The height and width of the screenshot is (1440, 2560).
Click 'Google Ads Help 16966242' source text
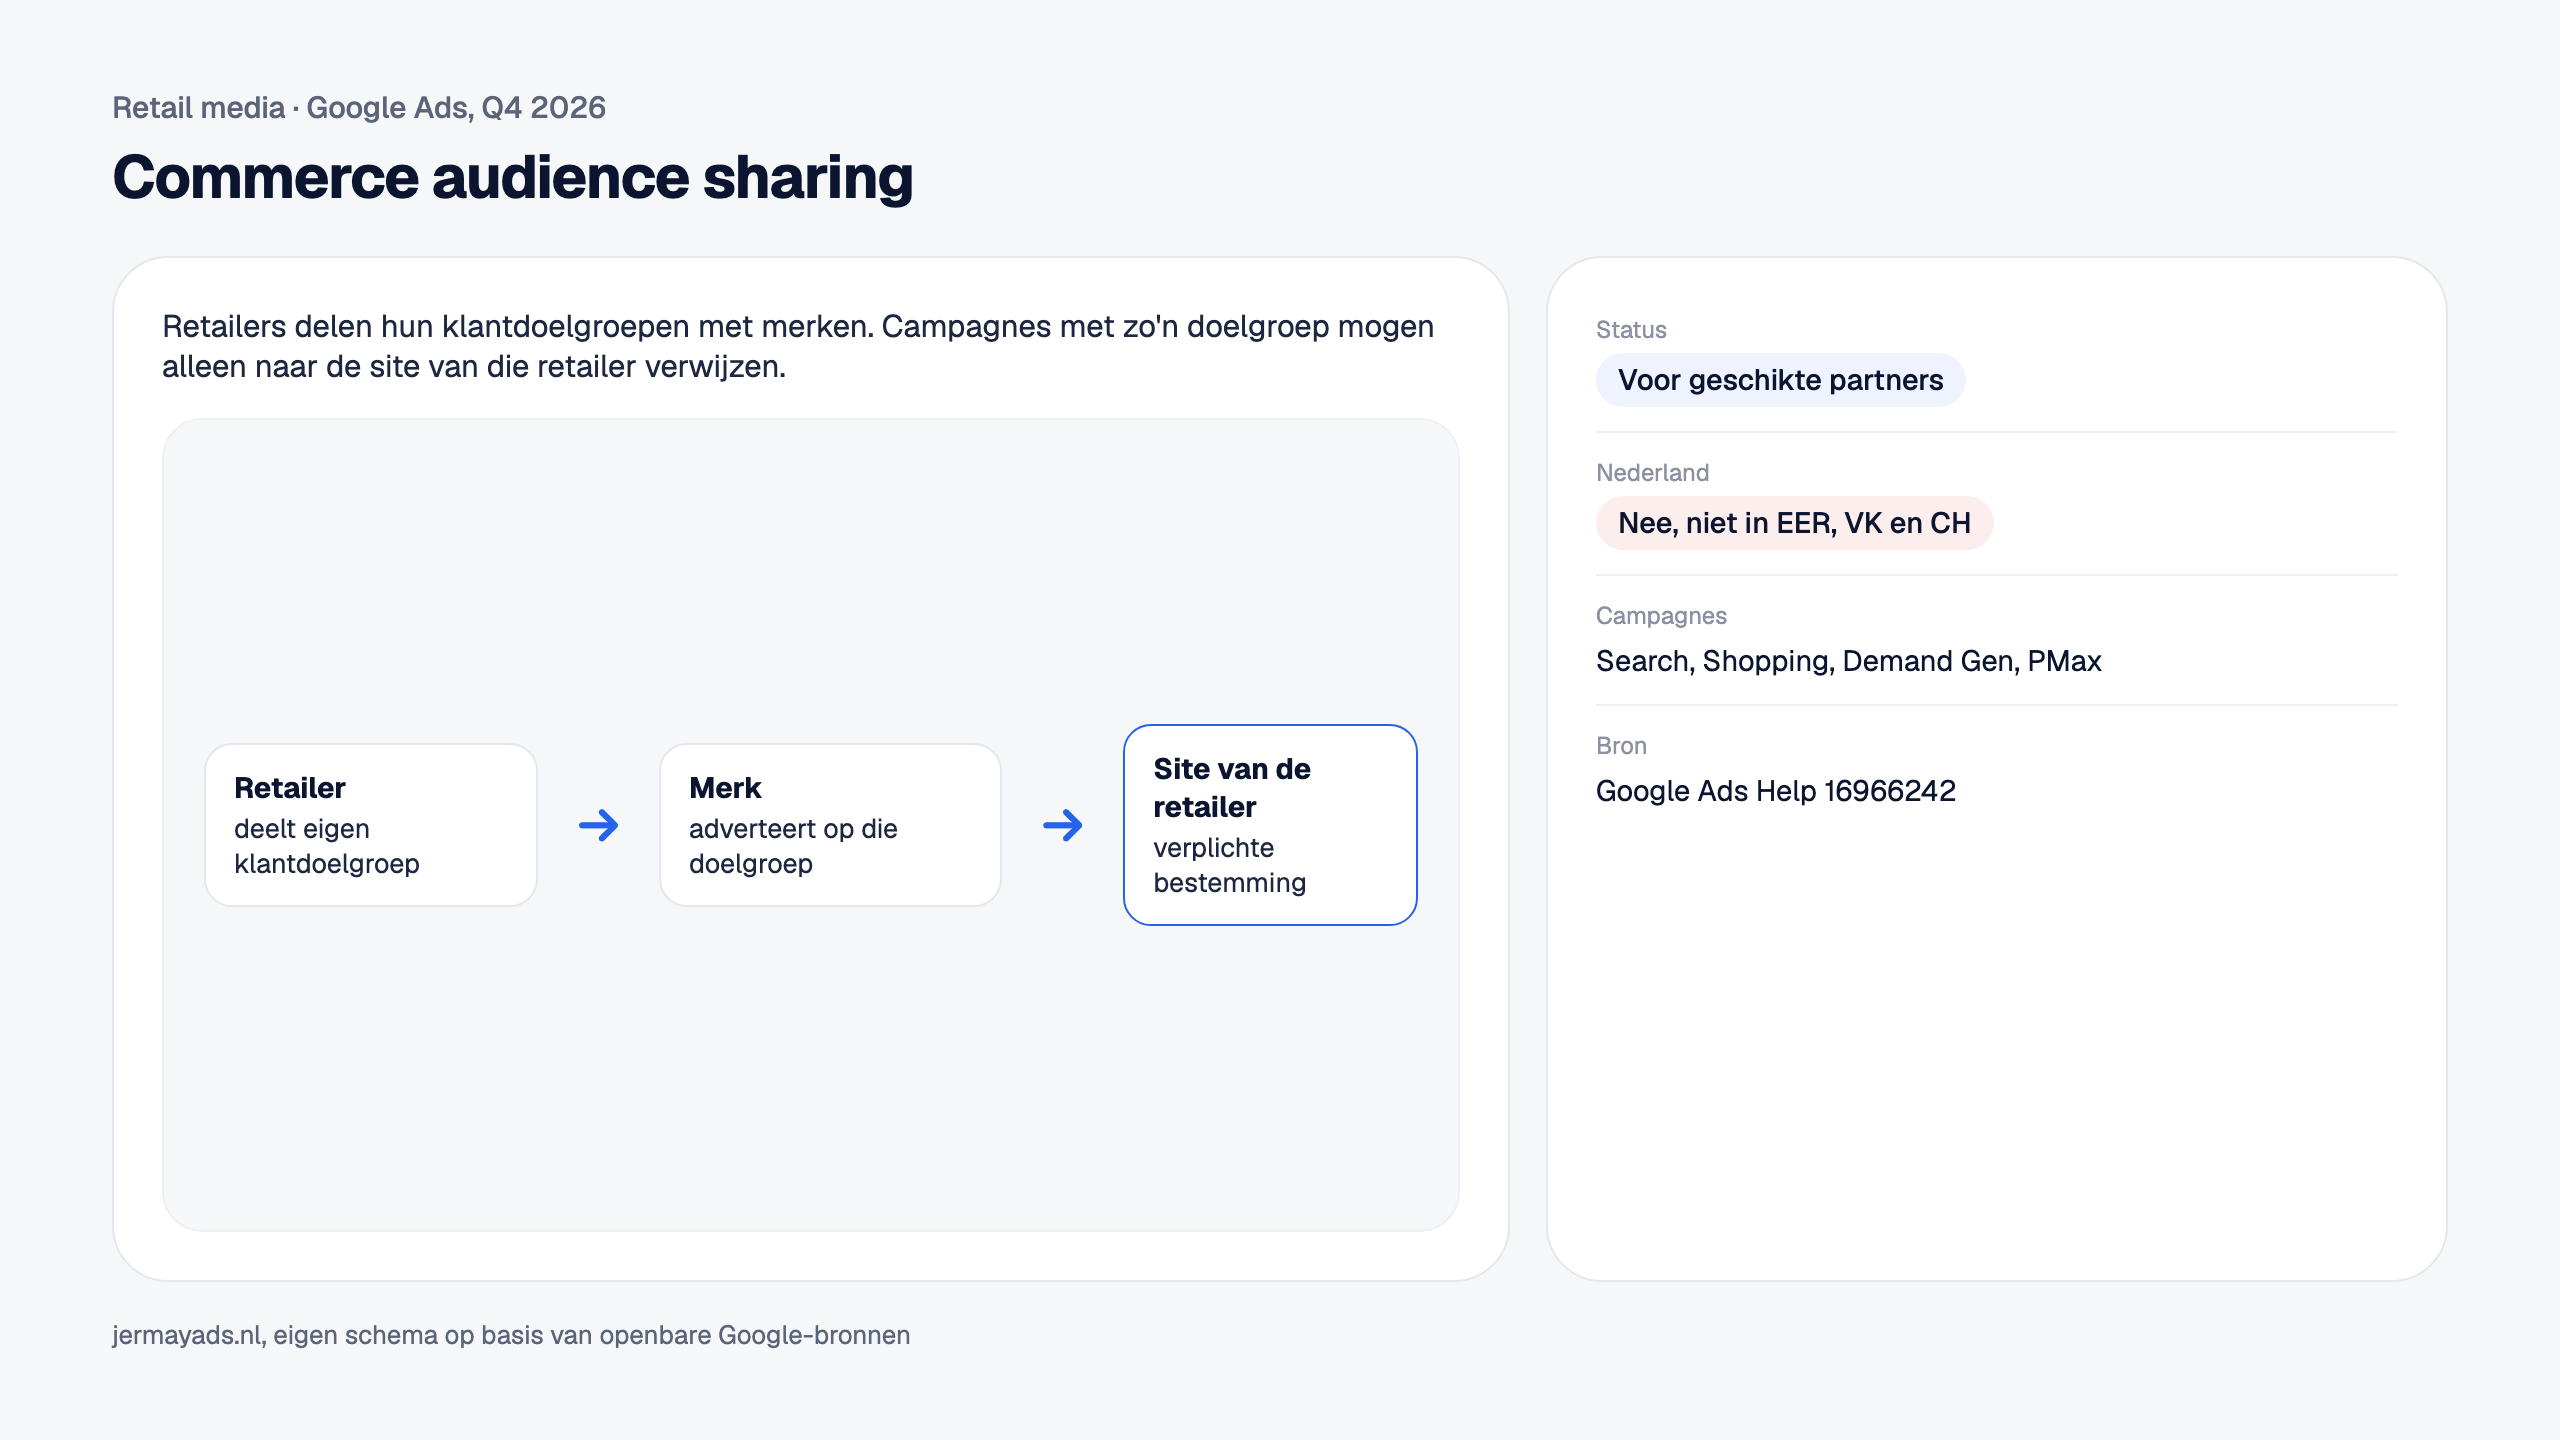click(1775, 791)
